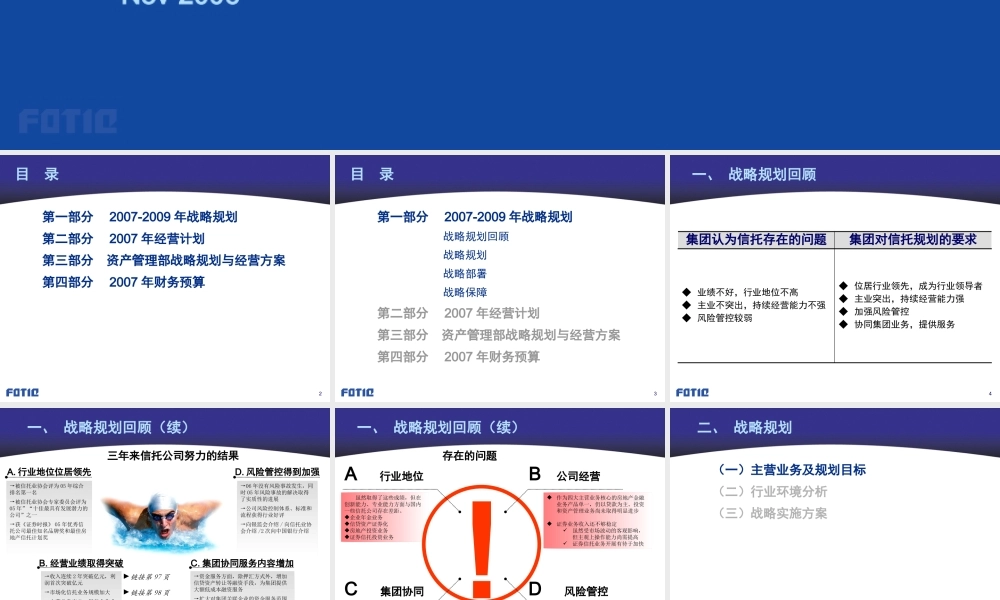Image resolution: width=1000 pixels, height=600 pixels.
Task: Follow the 链接第 97 页 link
Action: click(151, 576)
